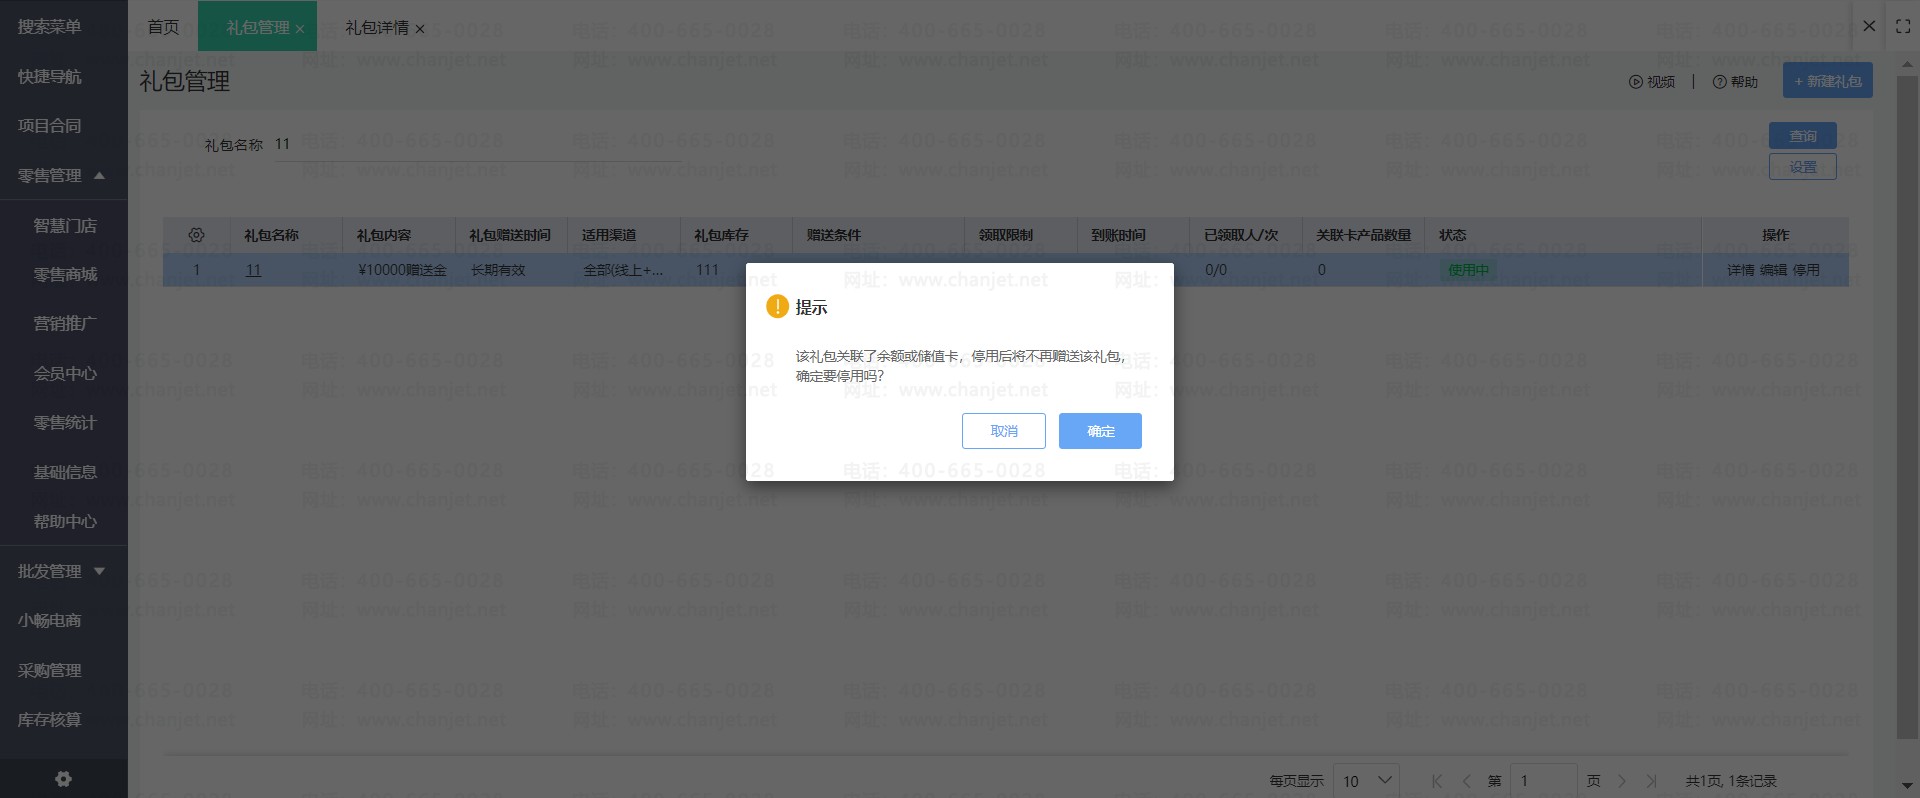
Task: Close all tabs with the top-right X icon
Action: coord(1869,26)
